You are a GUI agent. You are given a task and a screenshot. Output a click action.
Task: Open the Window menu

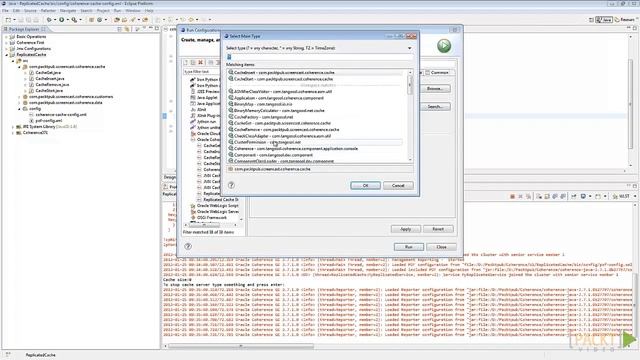coord(133,11)
